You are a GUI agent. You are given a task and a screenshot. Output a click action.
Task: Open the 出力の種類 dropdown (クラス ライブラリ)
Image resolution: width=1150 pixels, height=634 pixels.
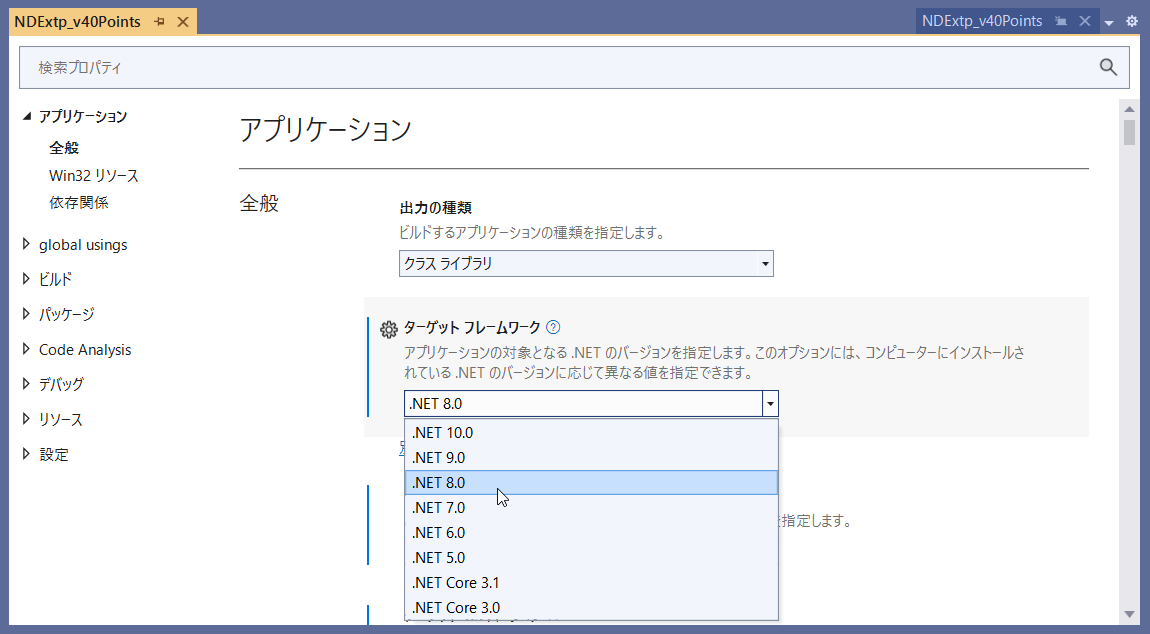(585, 264)
